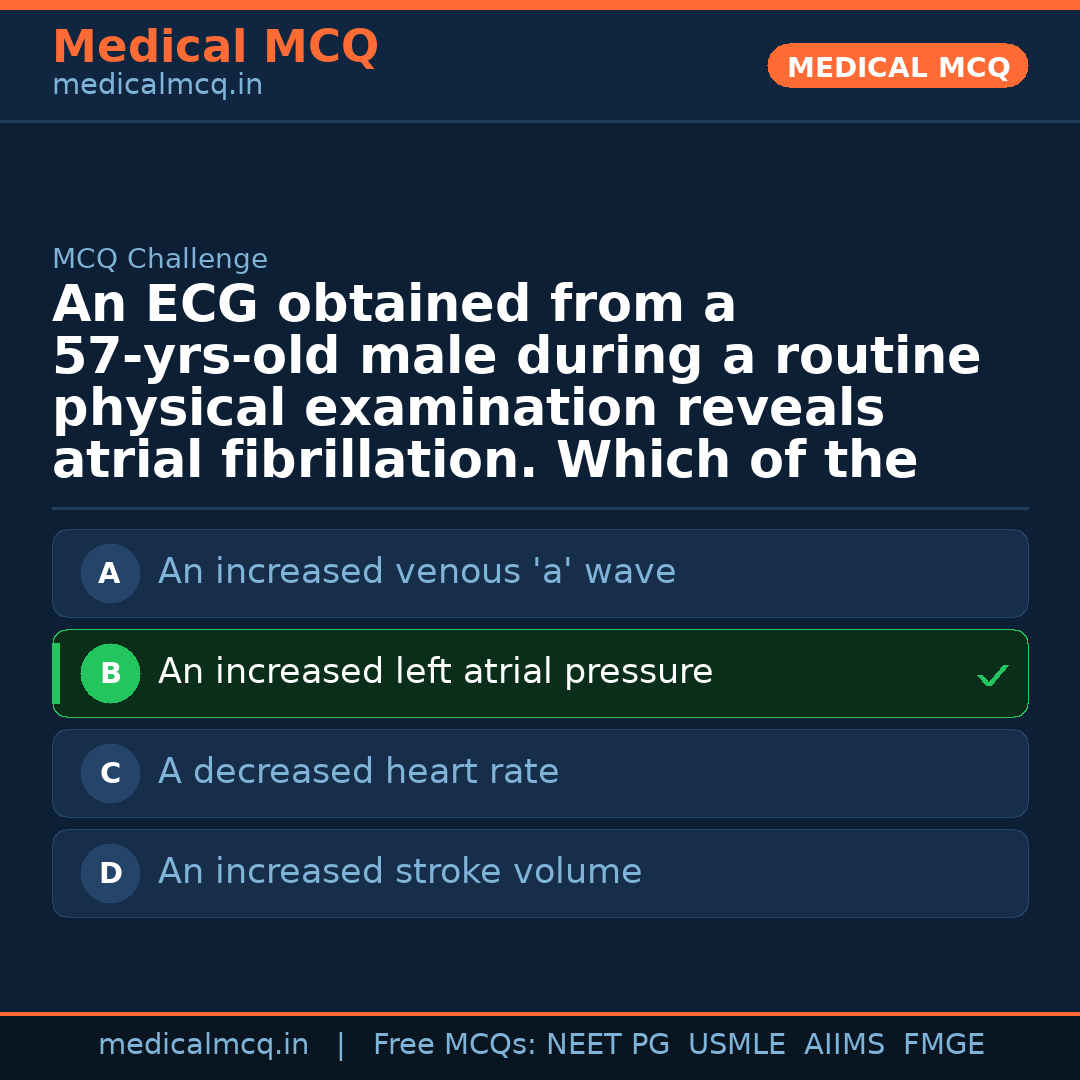Click the orange MEDICAL MCQ badge
The width and height of the screenshot is (1080, 1080).
tap(898, 67)
